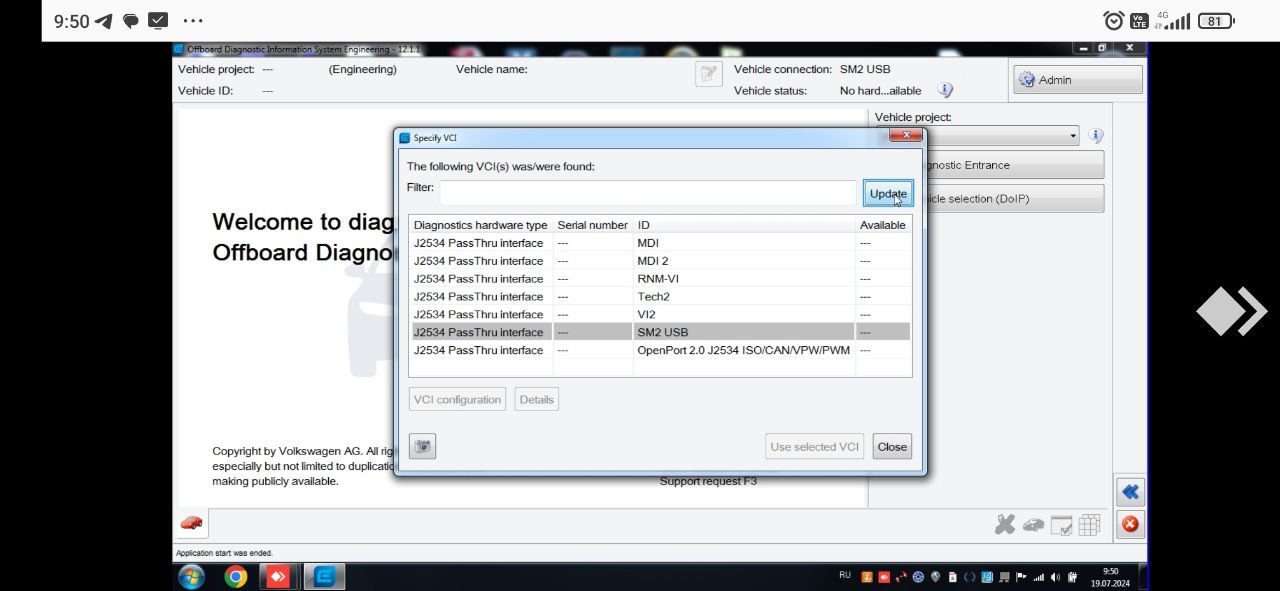1280x591 pixels.
Task: Click the Details button
Action: pos(536,399)
